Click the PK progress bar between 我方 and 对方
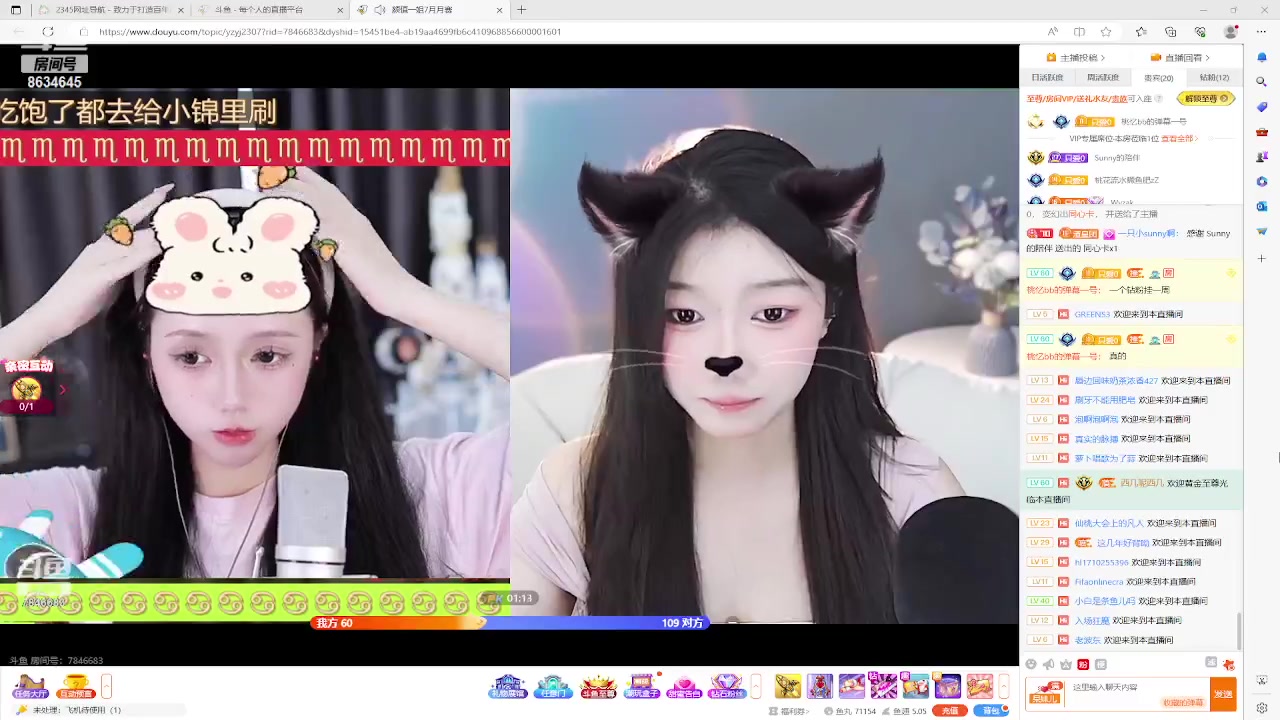1280x720 pixels. coord(510,622)
